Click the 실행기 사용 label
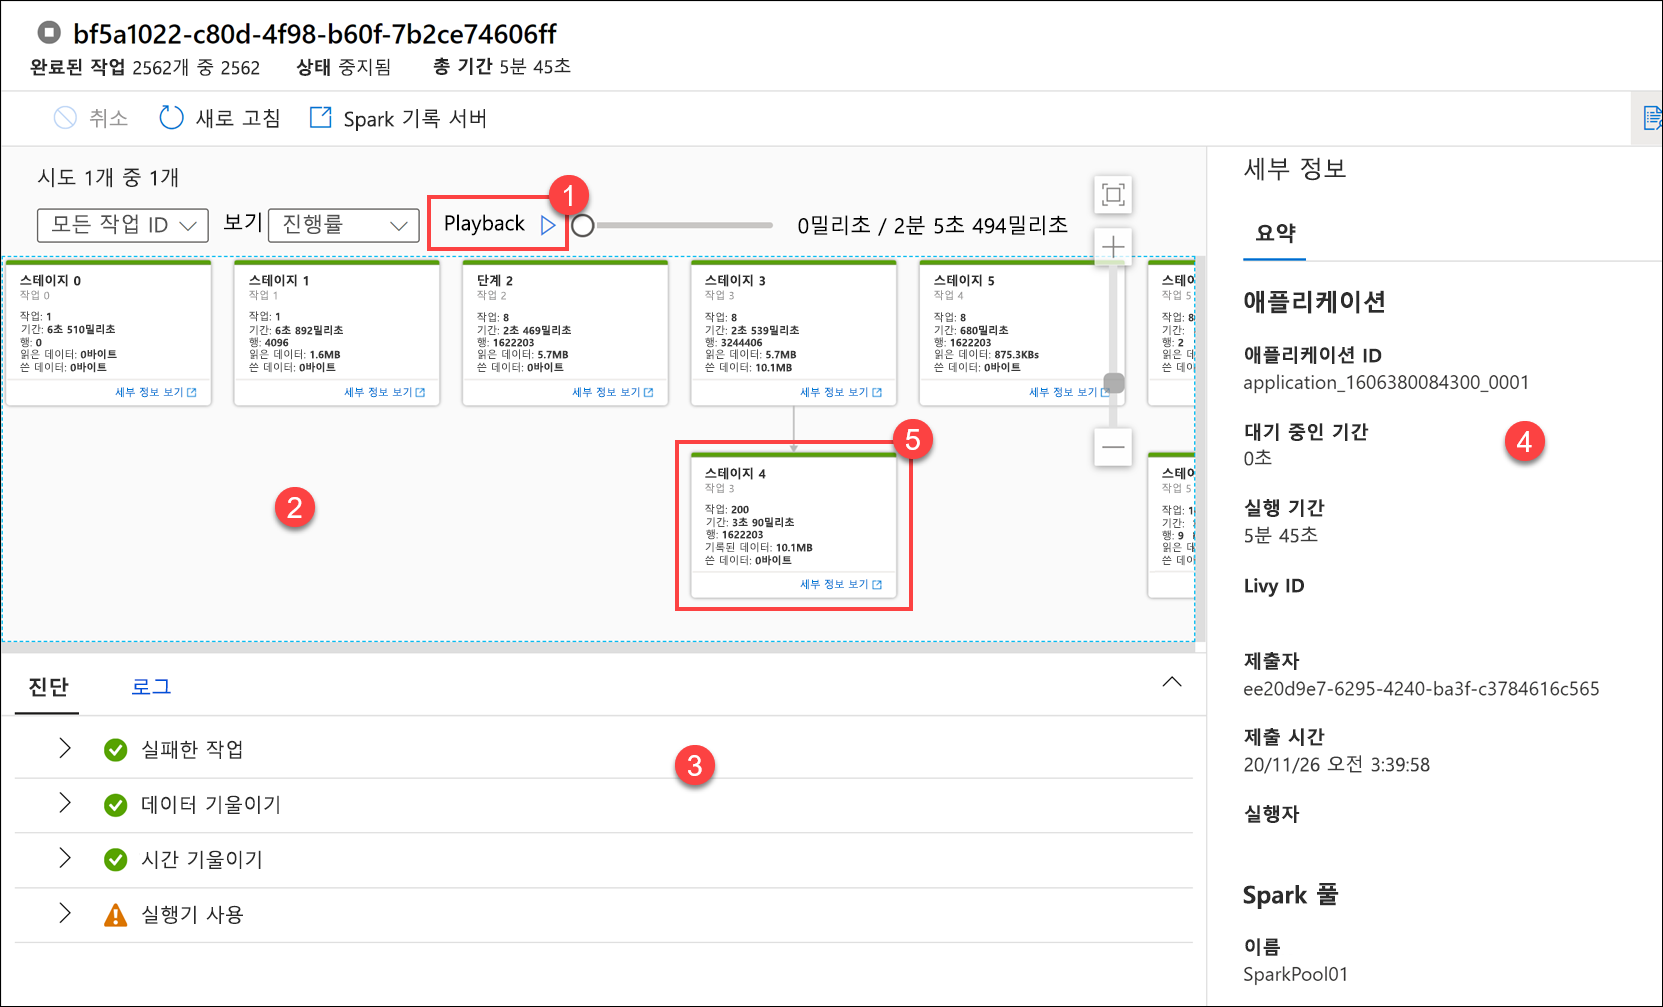1663x1007 pixels. coord(192,915)
